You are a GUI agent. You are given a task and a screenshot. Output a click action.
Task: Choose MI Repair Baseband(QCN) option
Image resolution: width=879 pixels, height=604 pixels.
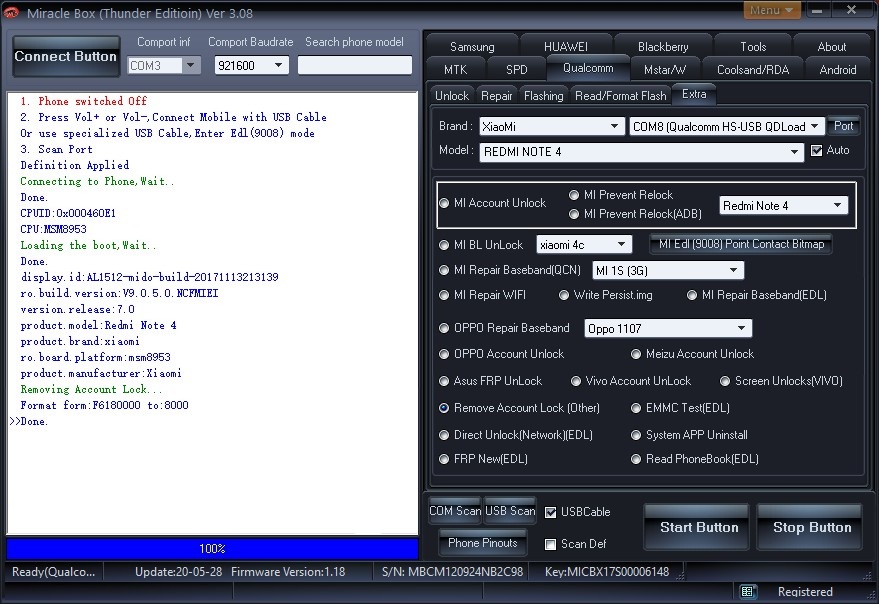pos(444,270)
